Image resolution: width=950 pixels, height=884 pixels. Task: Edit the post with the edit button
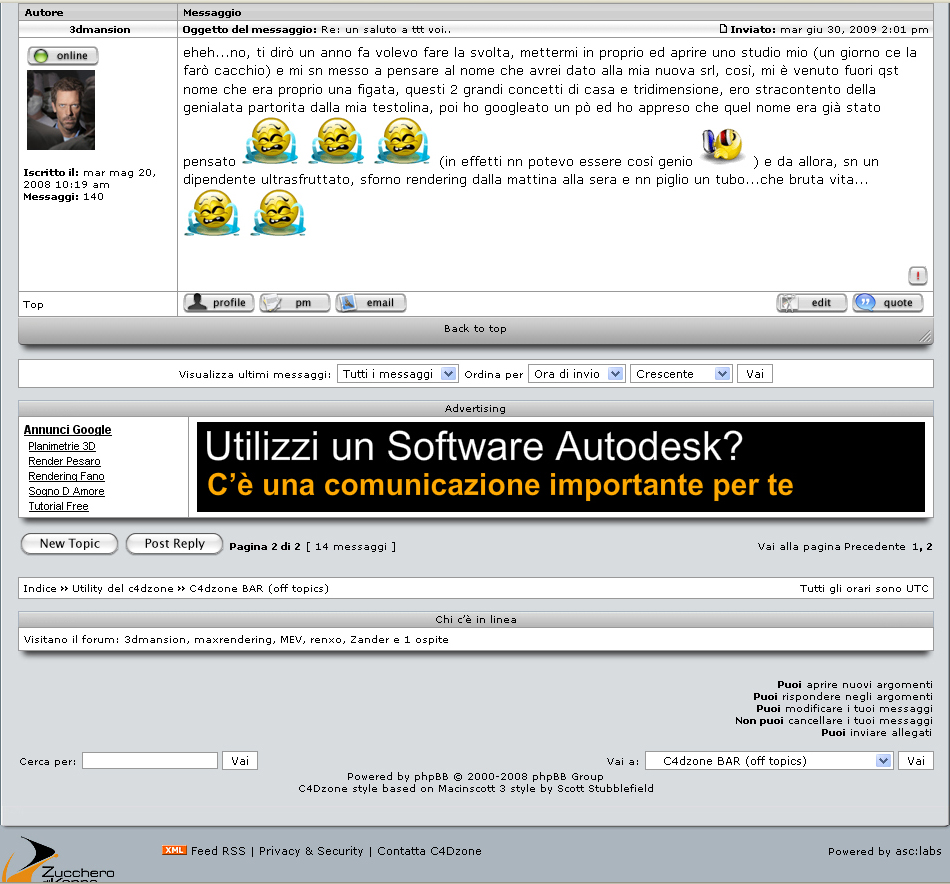click(812, 302)
